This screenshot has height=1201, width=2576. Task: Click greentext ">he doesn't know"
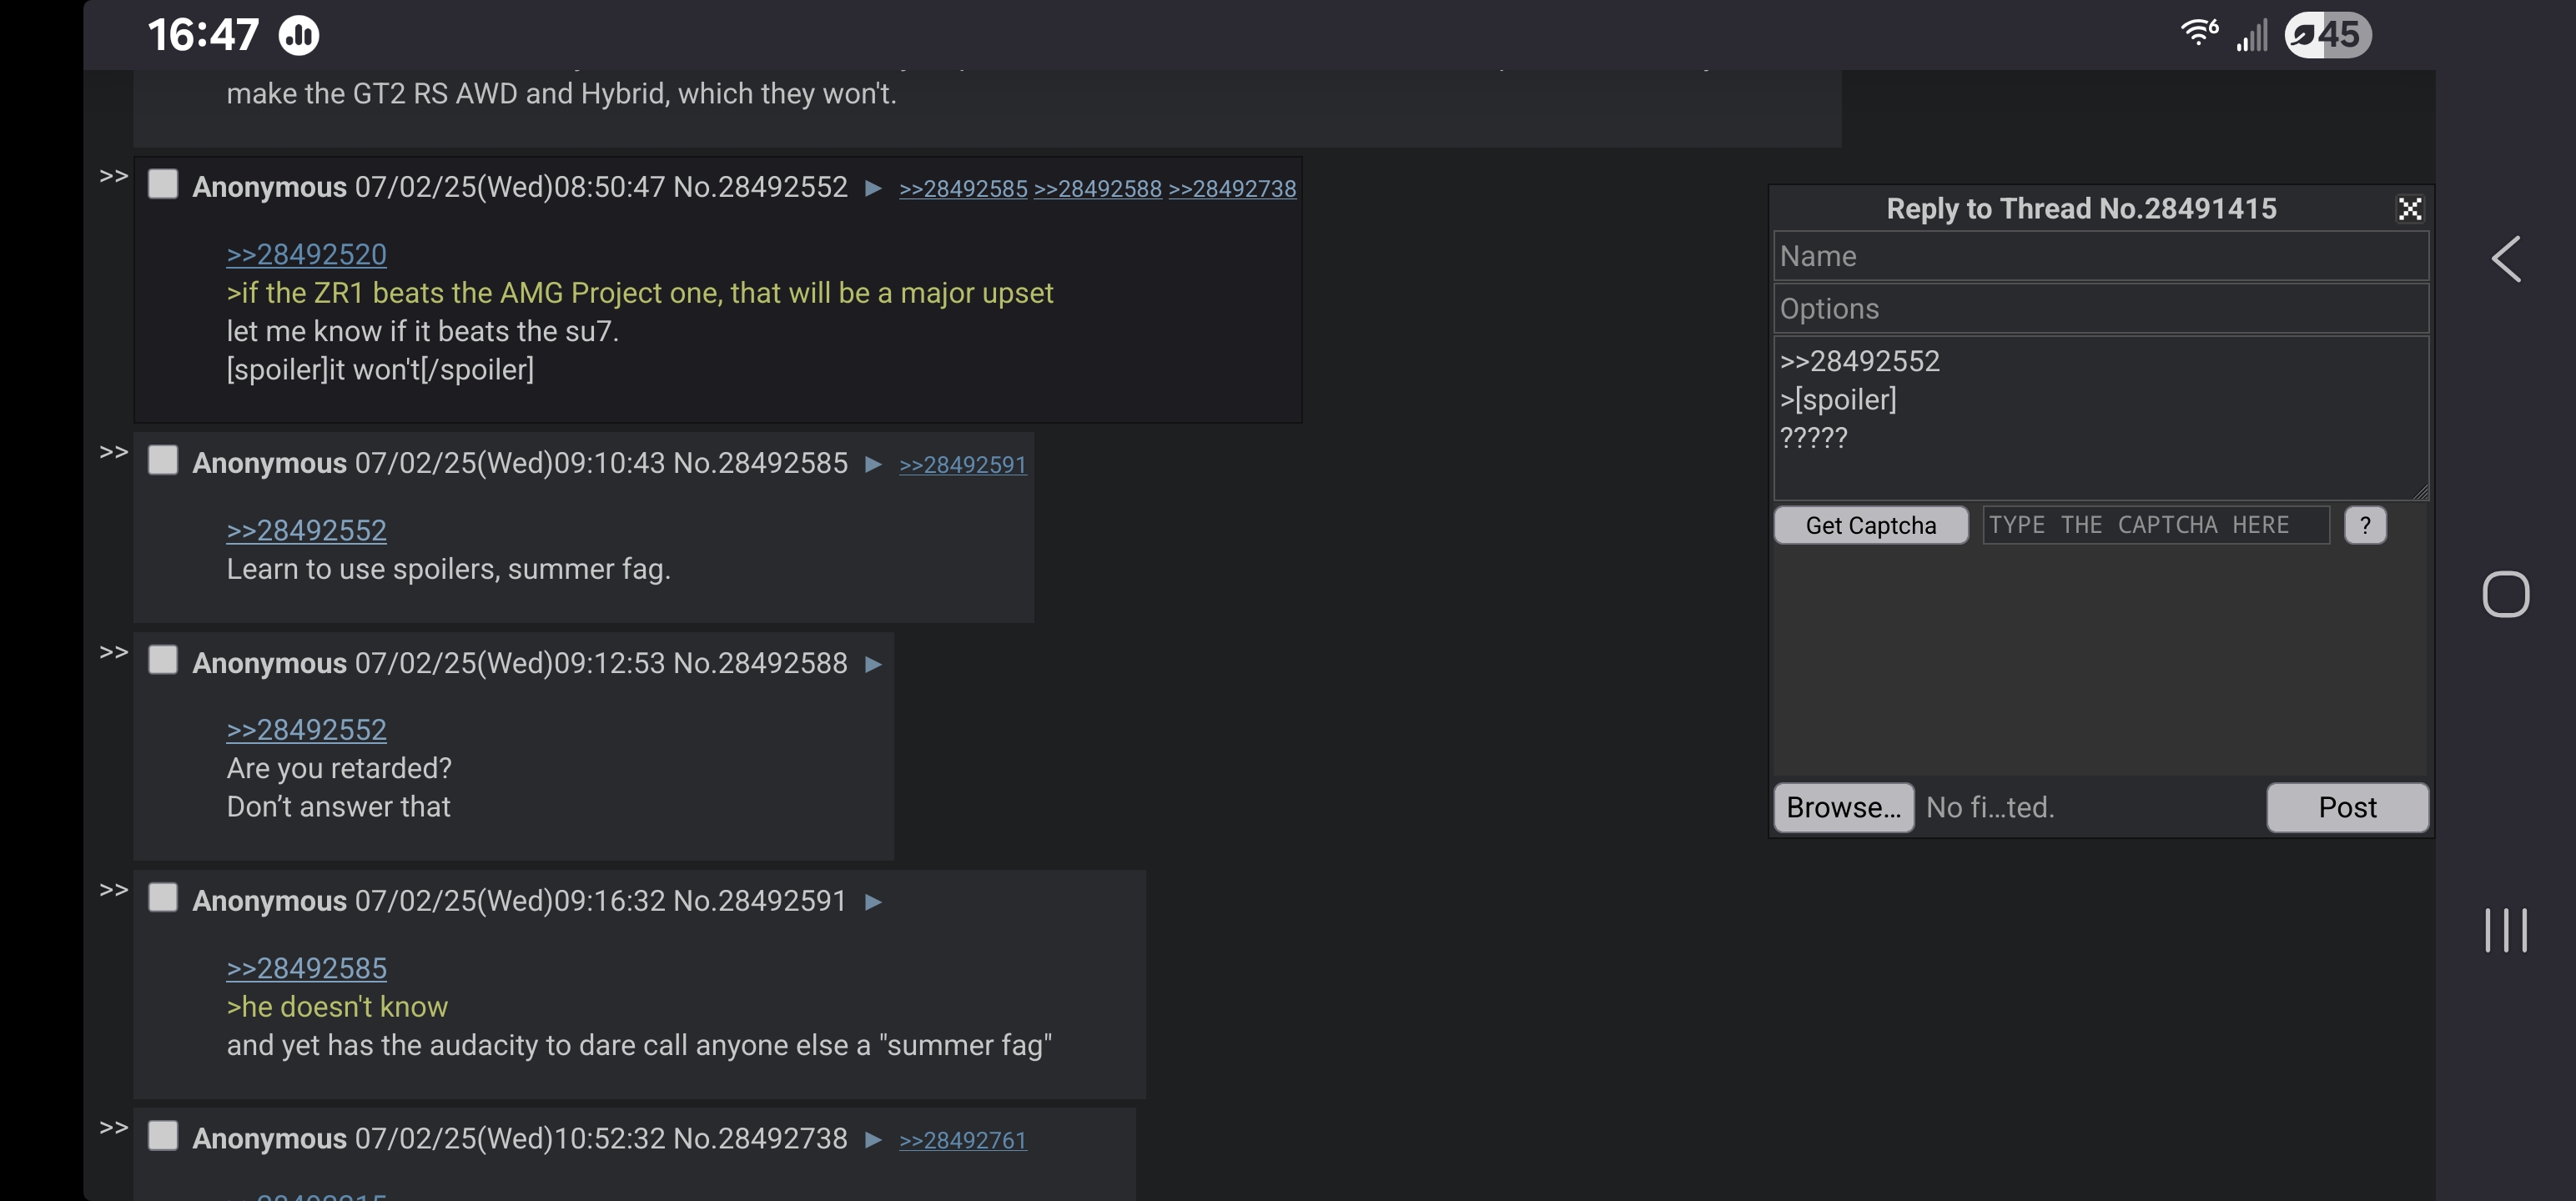[337, 1007]
